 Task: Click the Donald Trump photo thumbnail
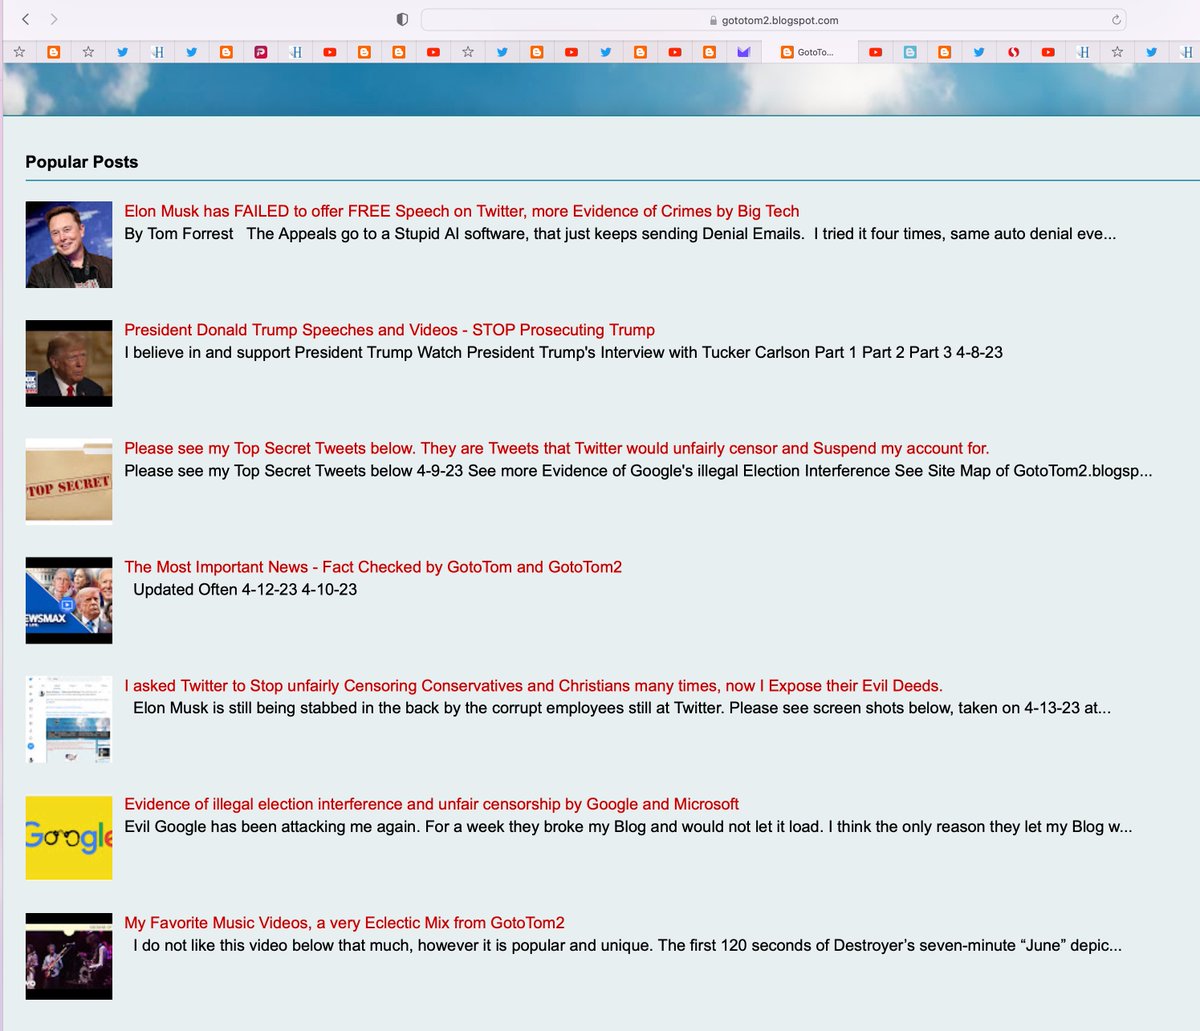coord(69,363)
